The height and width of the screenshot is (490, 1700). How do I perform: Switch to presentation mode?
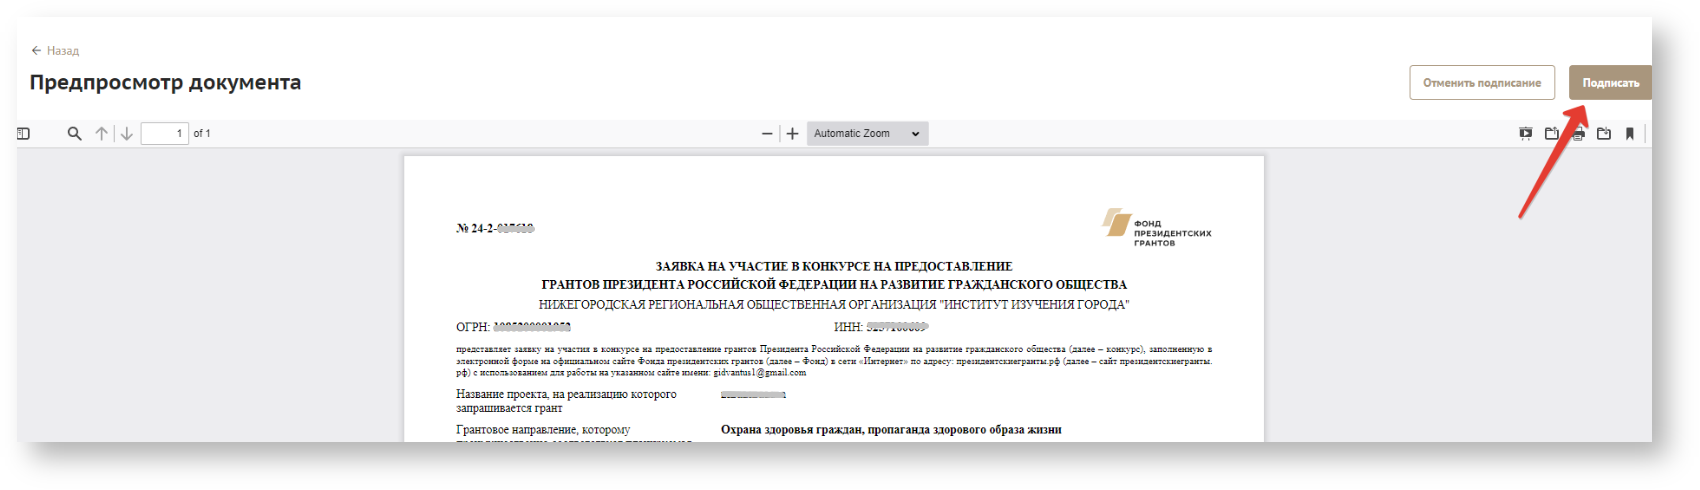tap(1525, 134)
